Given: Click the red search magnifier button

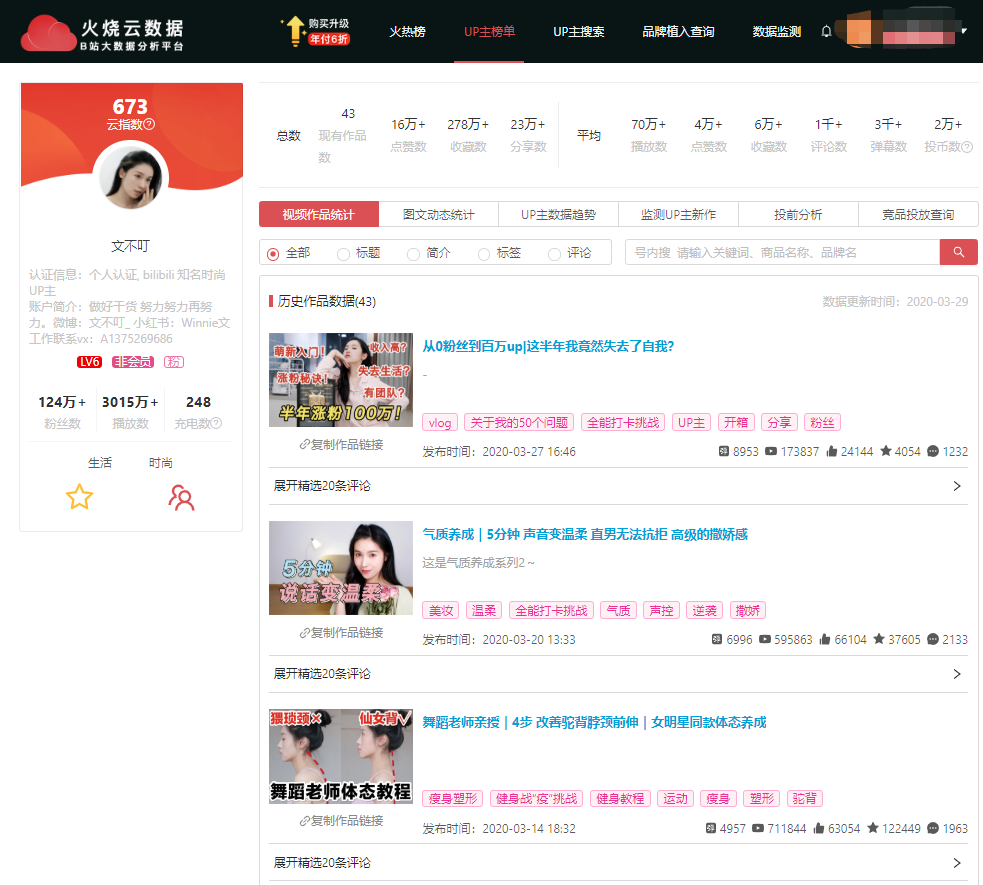Looking at the screenshot, I should [958, 252].
